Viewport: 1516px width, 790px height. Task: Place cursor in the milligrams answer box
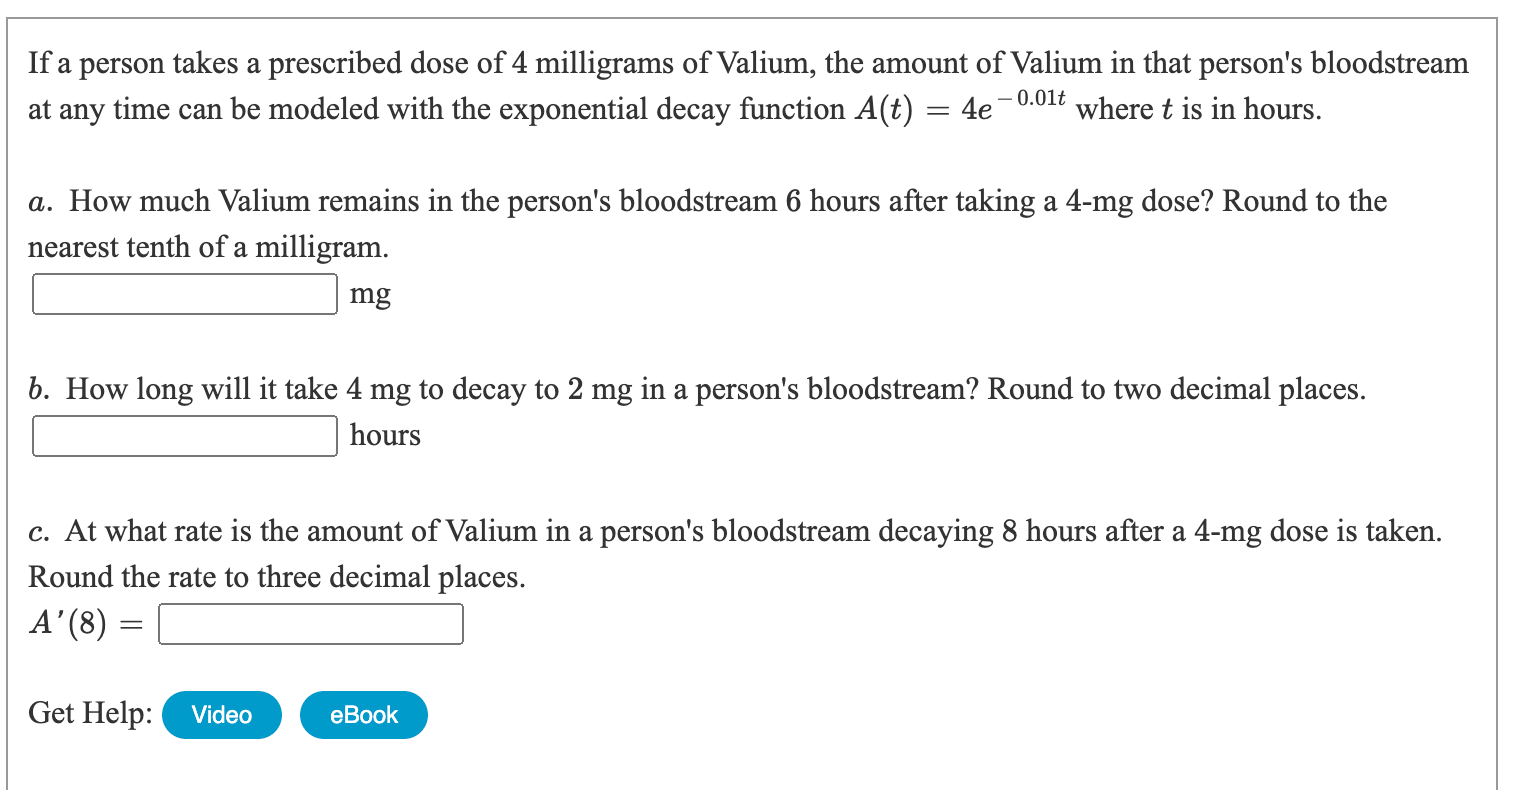point(184,293)
